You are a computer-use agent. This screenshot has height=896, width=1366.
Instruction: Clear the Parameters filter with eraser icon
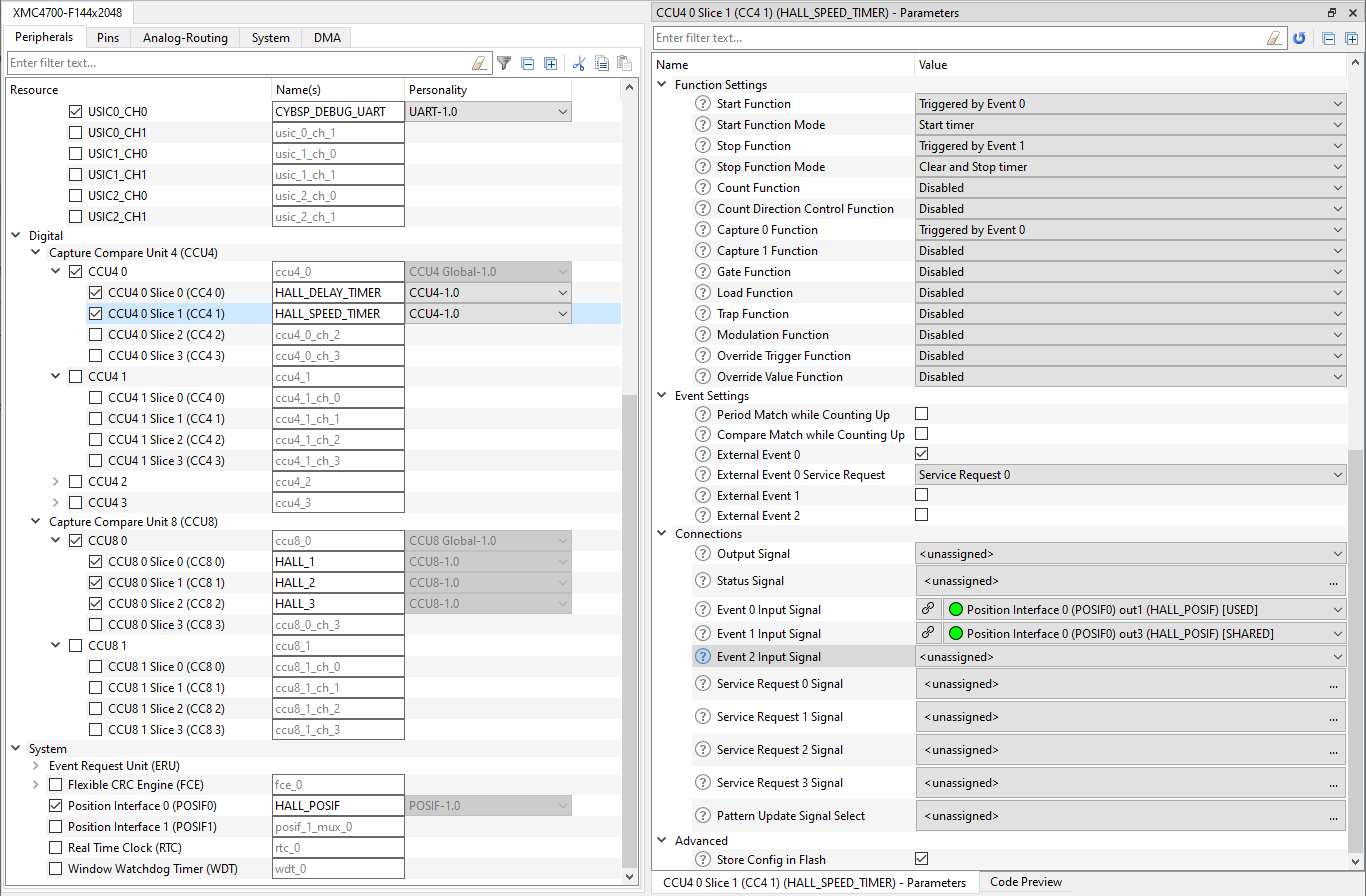pyautogui.click(x=1274, y=38)
